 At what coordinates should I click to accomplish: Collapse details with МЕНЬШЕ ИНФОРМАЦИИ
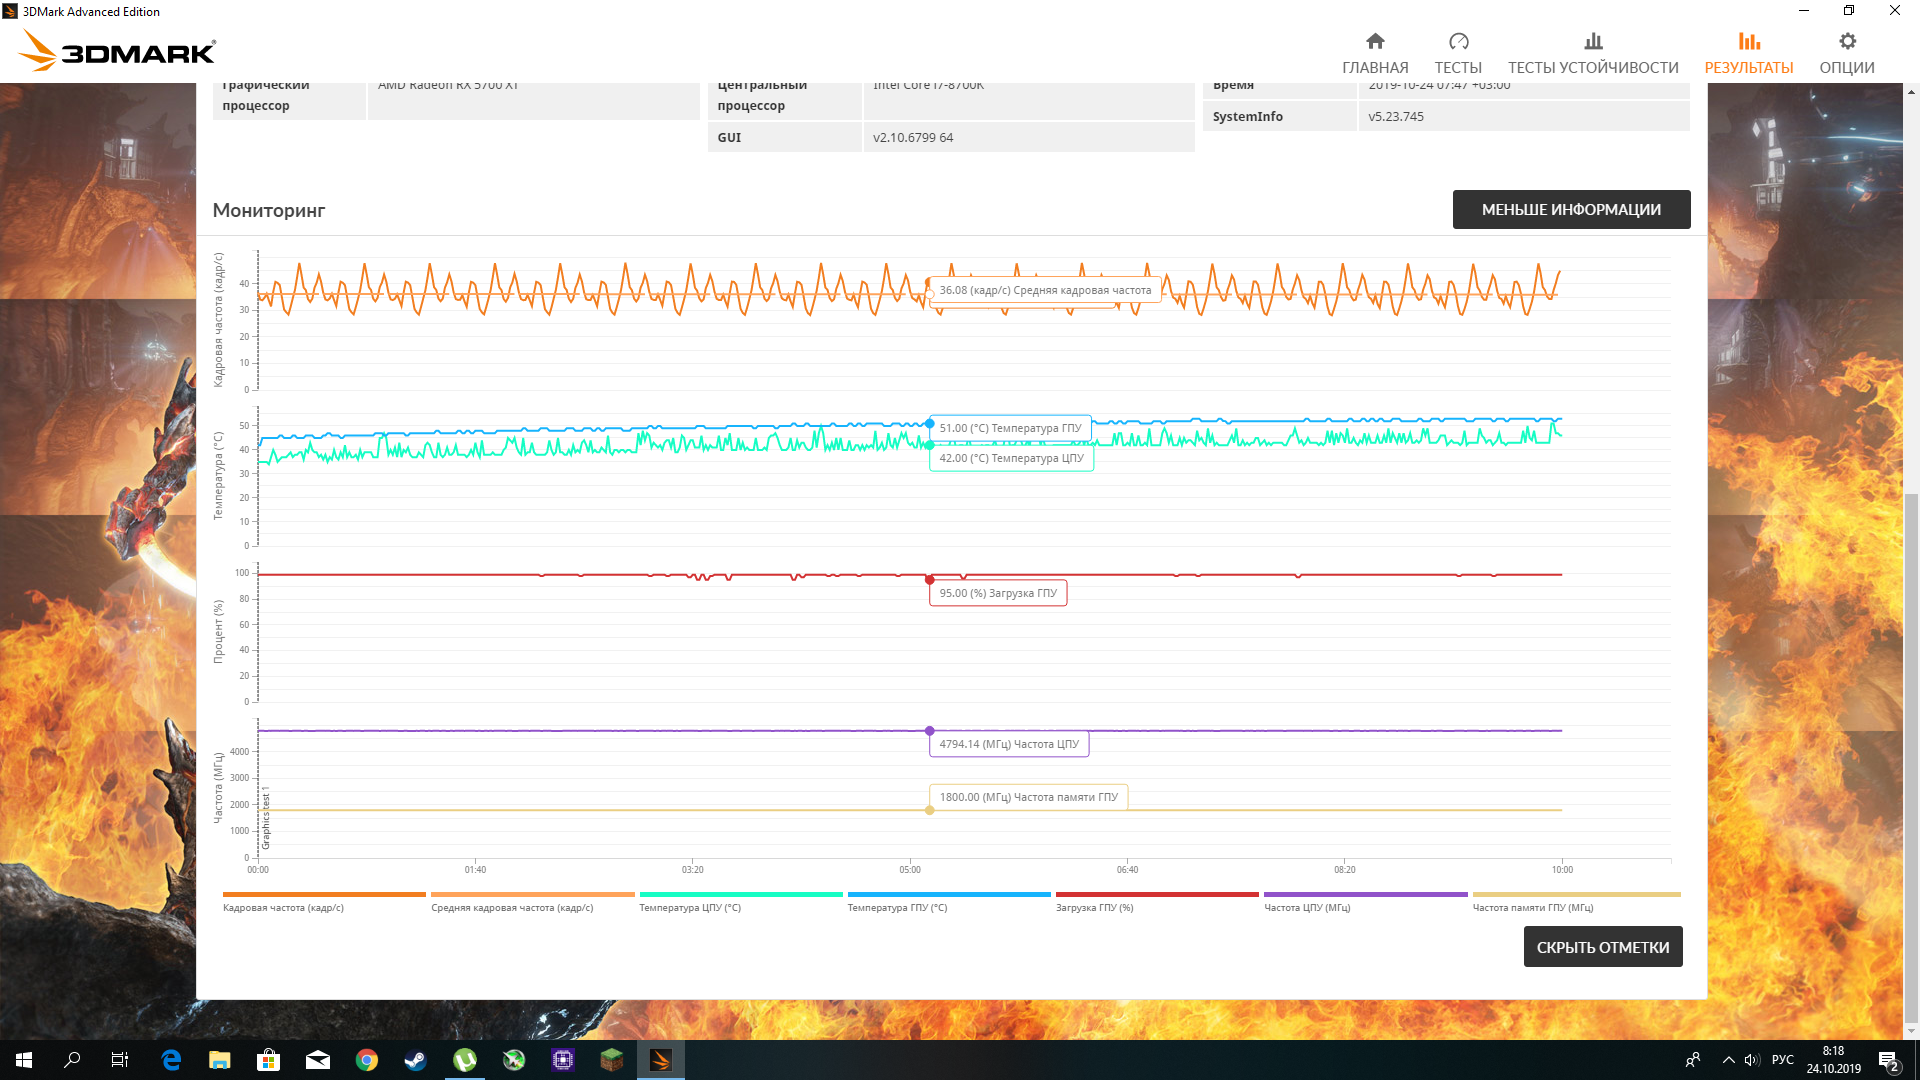pos(1571,210)
